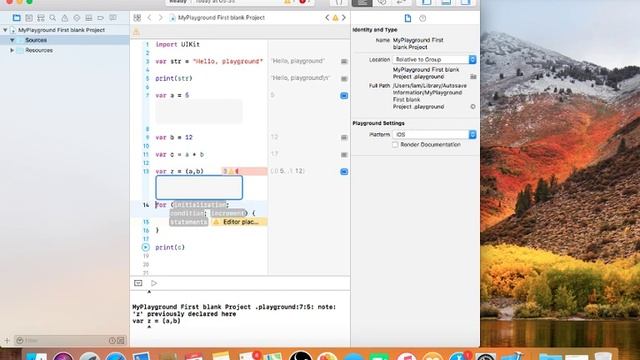Screen dimensions: 640x360
Task: Go forward in editor history
Action: coord(160,18)
